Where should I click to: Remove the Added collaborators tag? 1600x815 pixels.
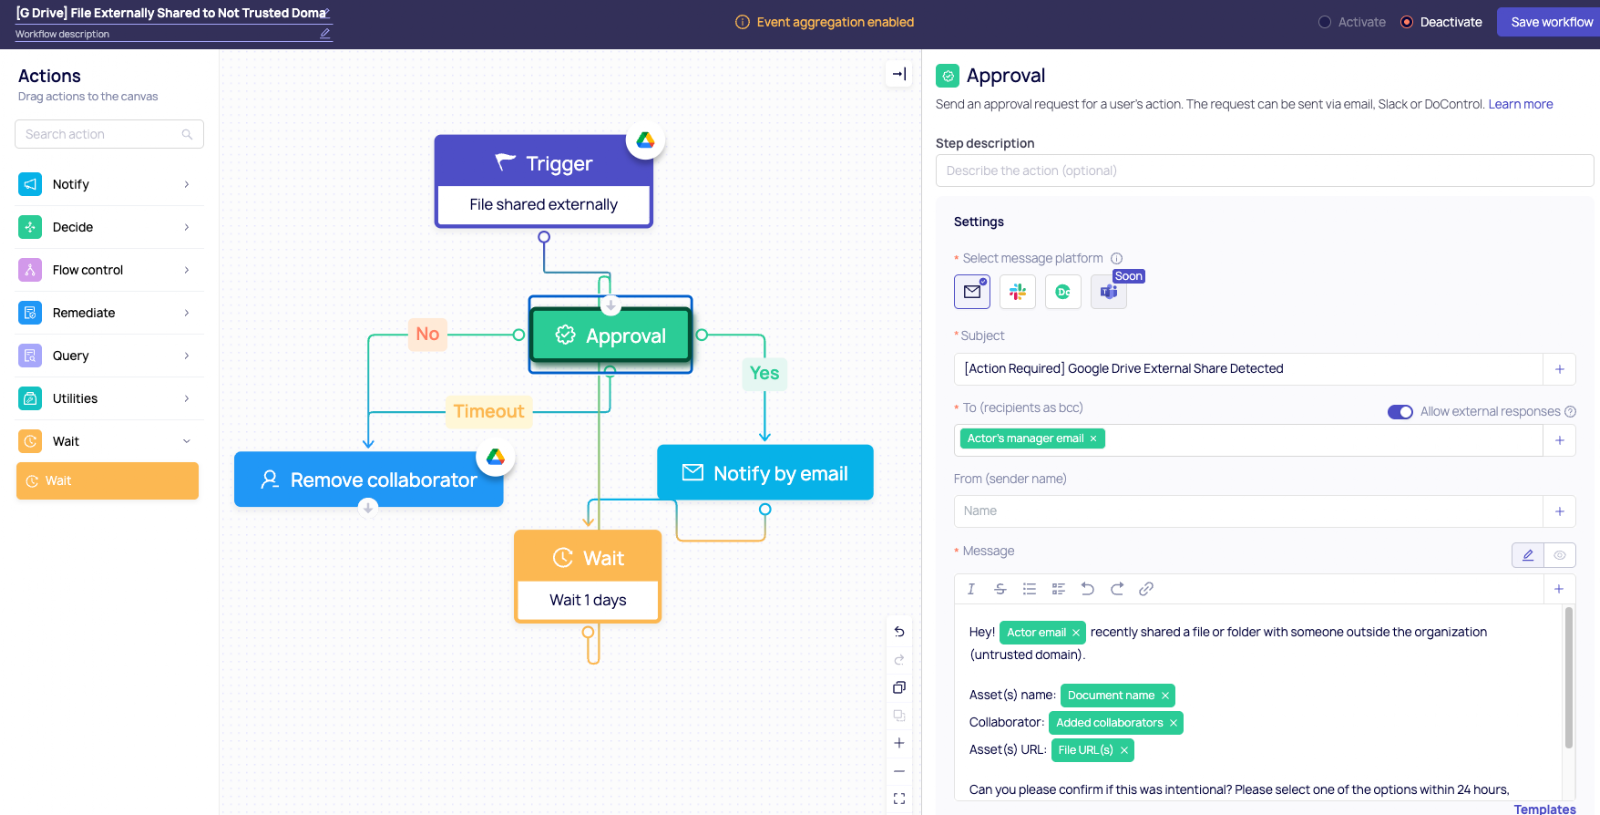click(x=1173, y=723)
